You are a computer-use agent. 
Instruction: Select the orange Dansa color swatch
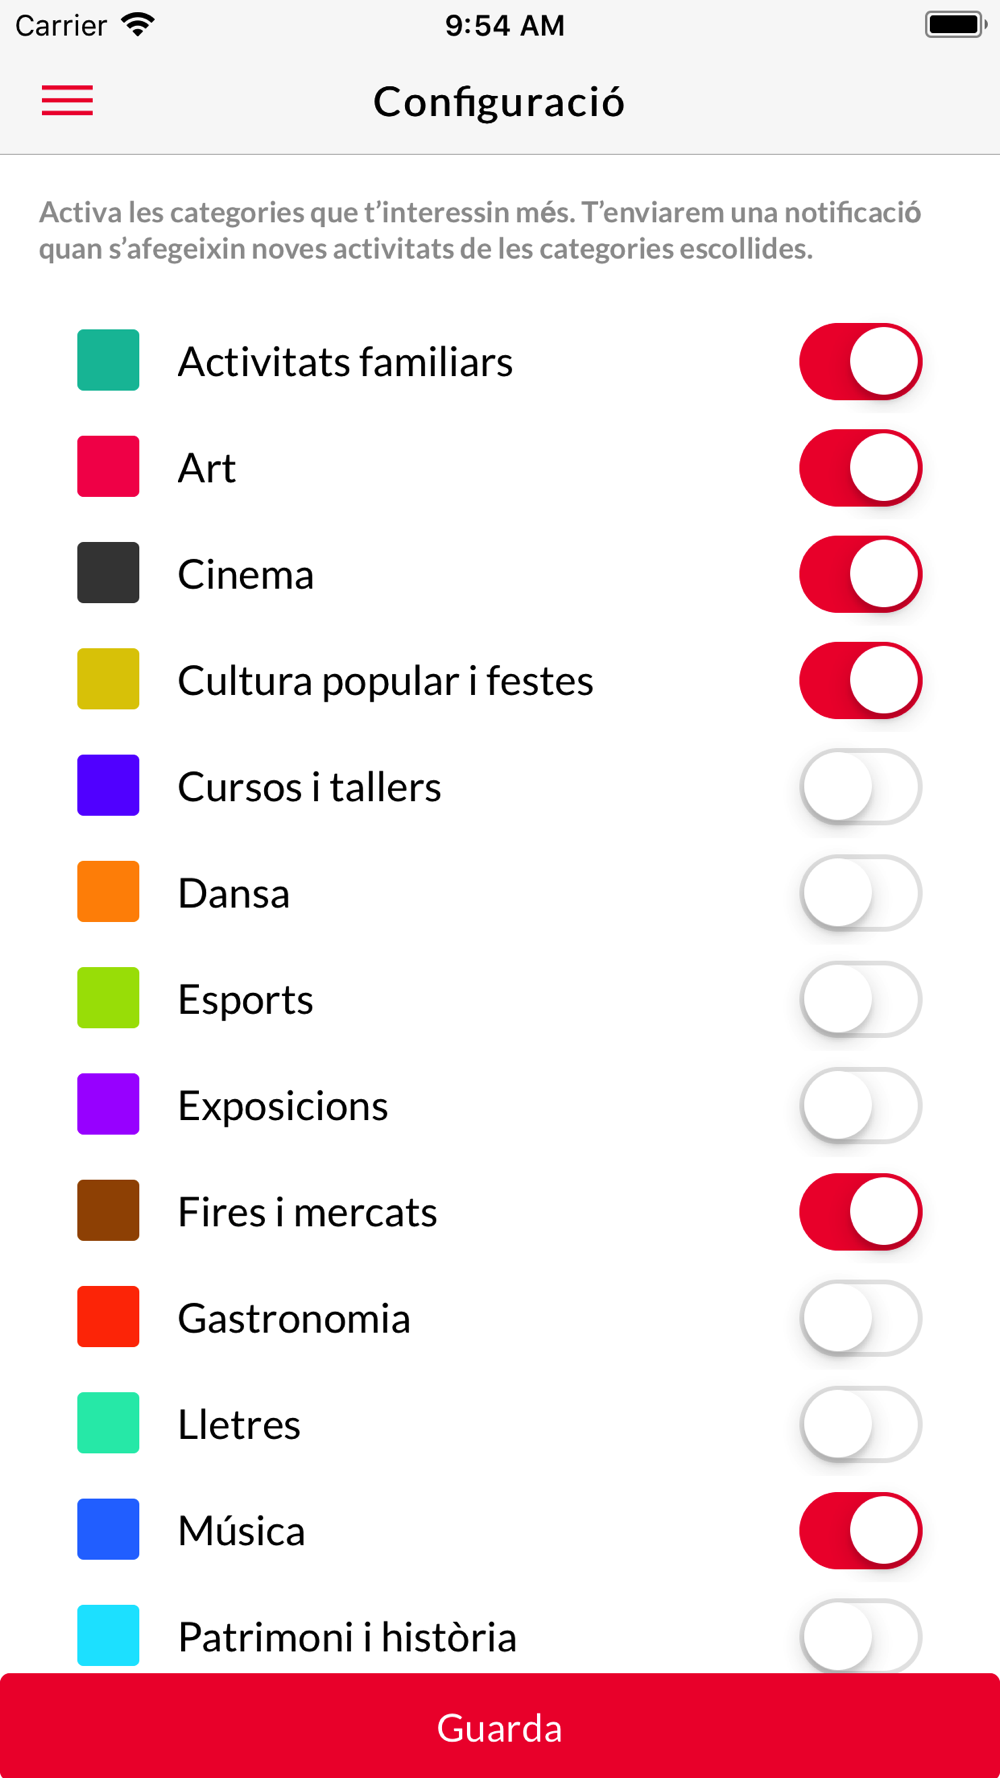[108, 891]
